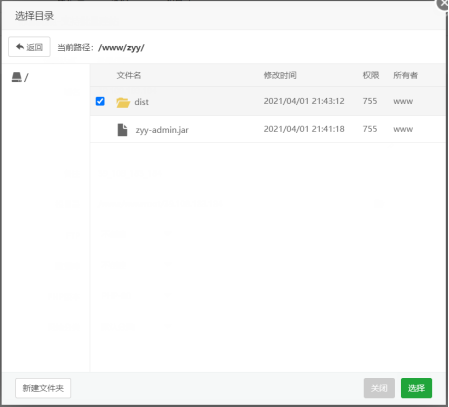The height and width of the screenshot is (407, 449).
Task: Open the dist folder icon
Action: pyautogui.click(x=123, y=102)
